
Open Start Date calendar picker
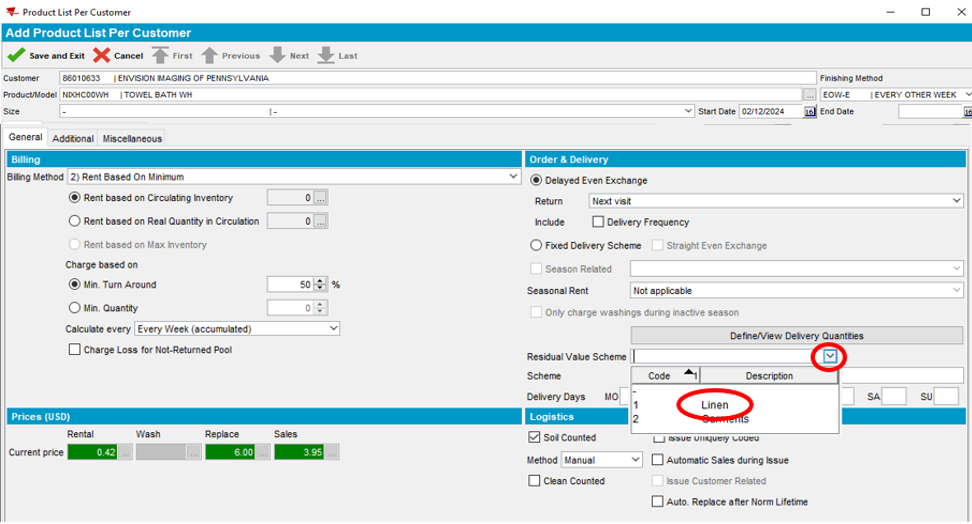[x=810, y=112]
